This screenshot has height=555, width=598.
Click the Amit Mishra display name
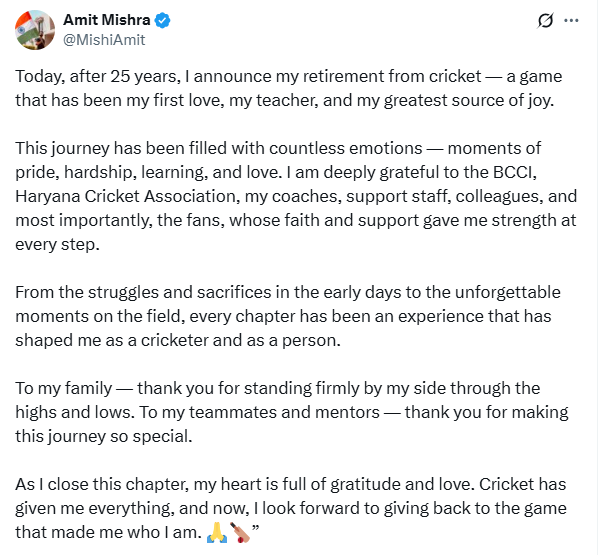pyautogui.click(x=107, y=20)
